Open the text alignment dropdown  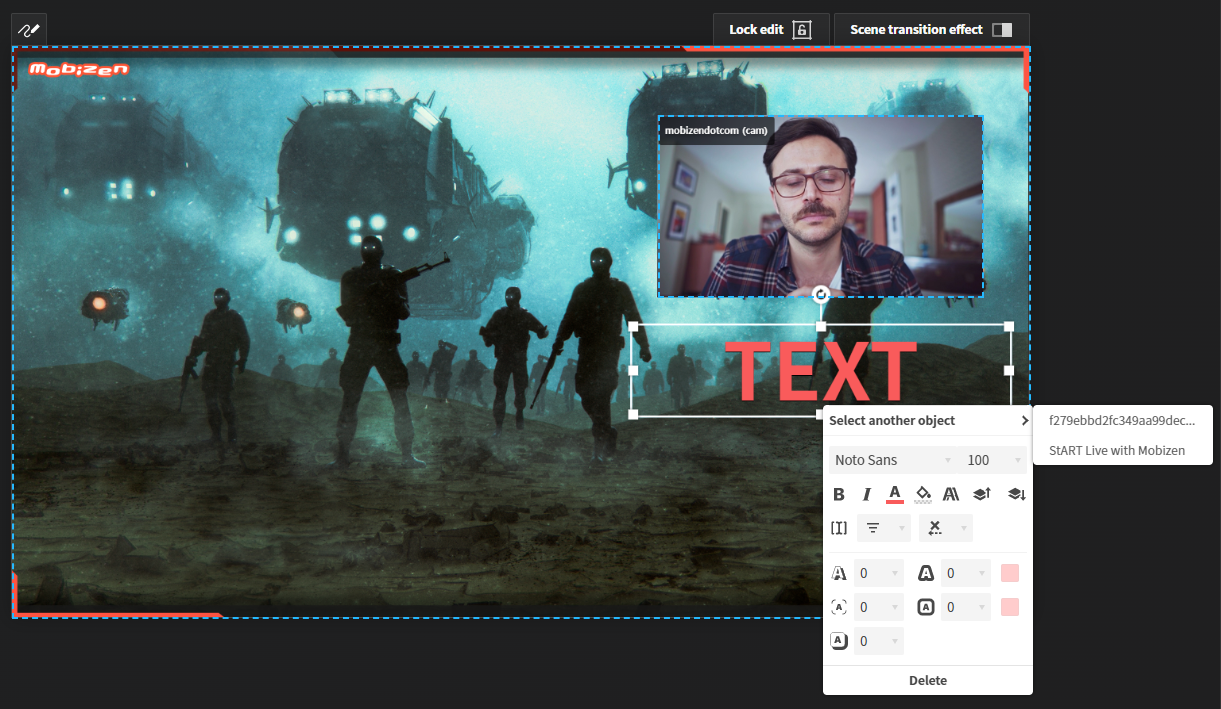(x=884, y=528)
